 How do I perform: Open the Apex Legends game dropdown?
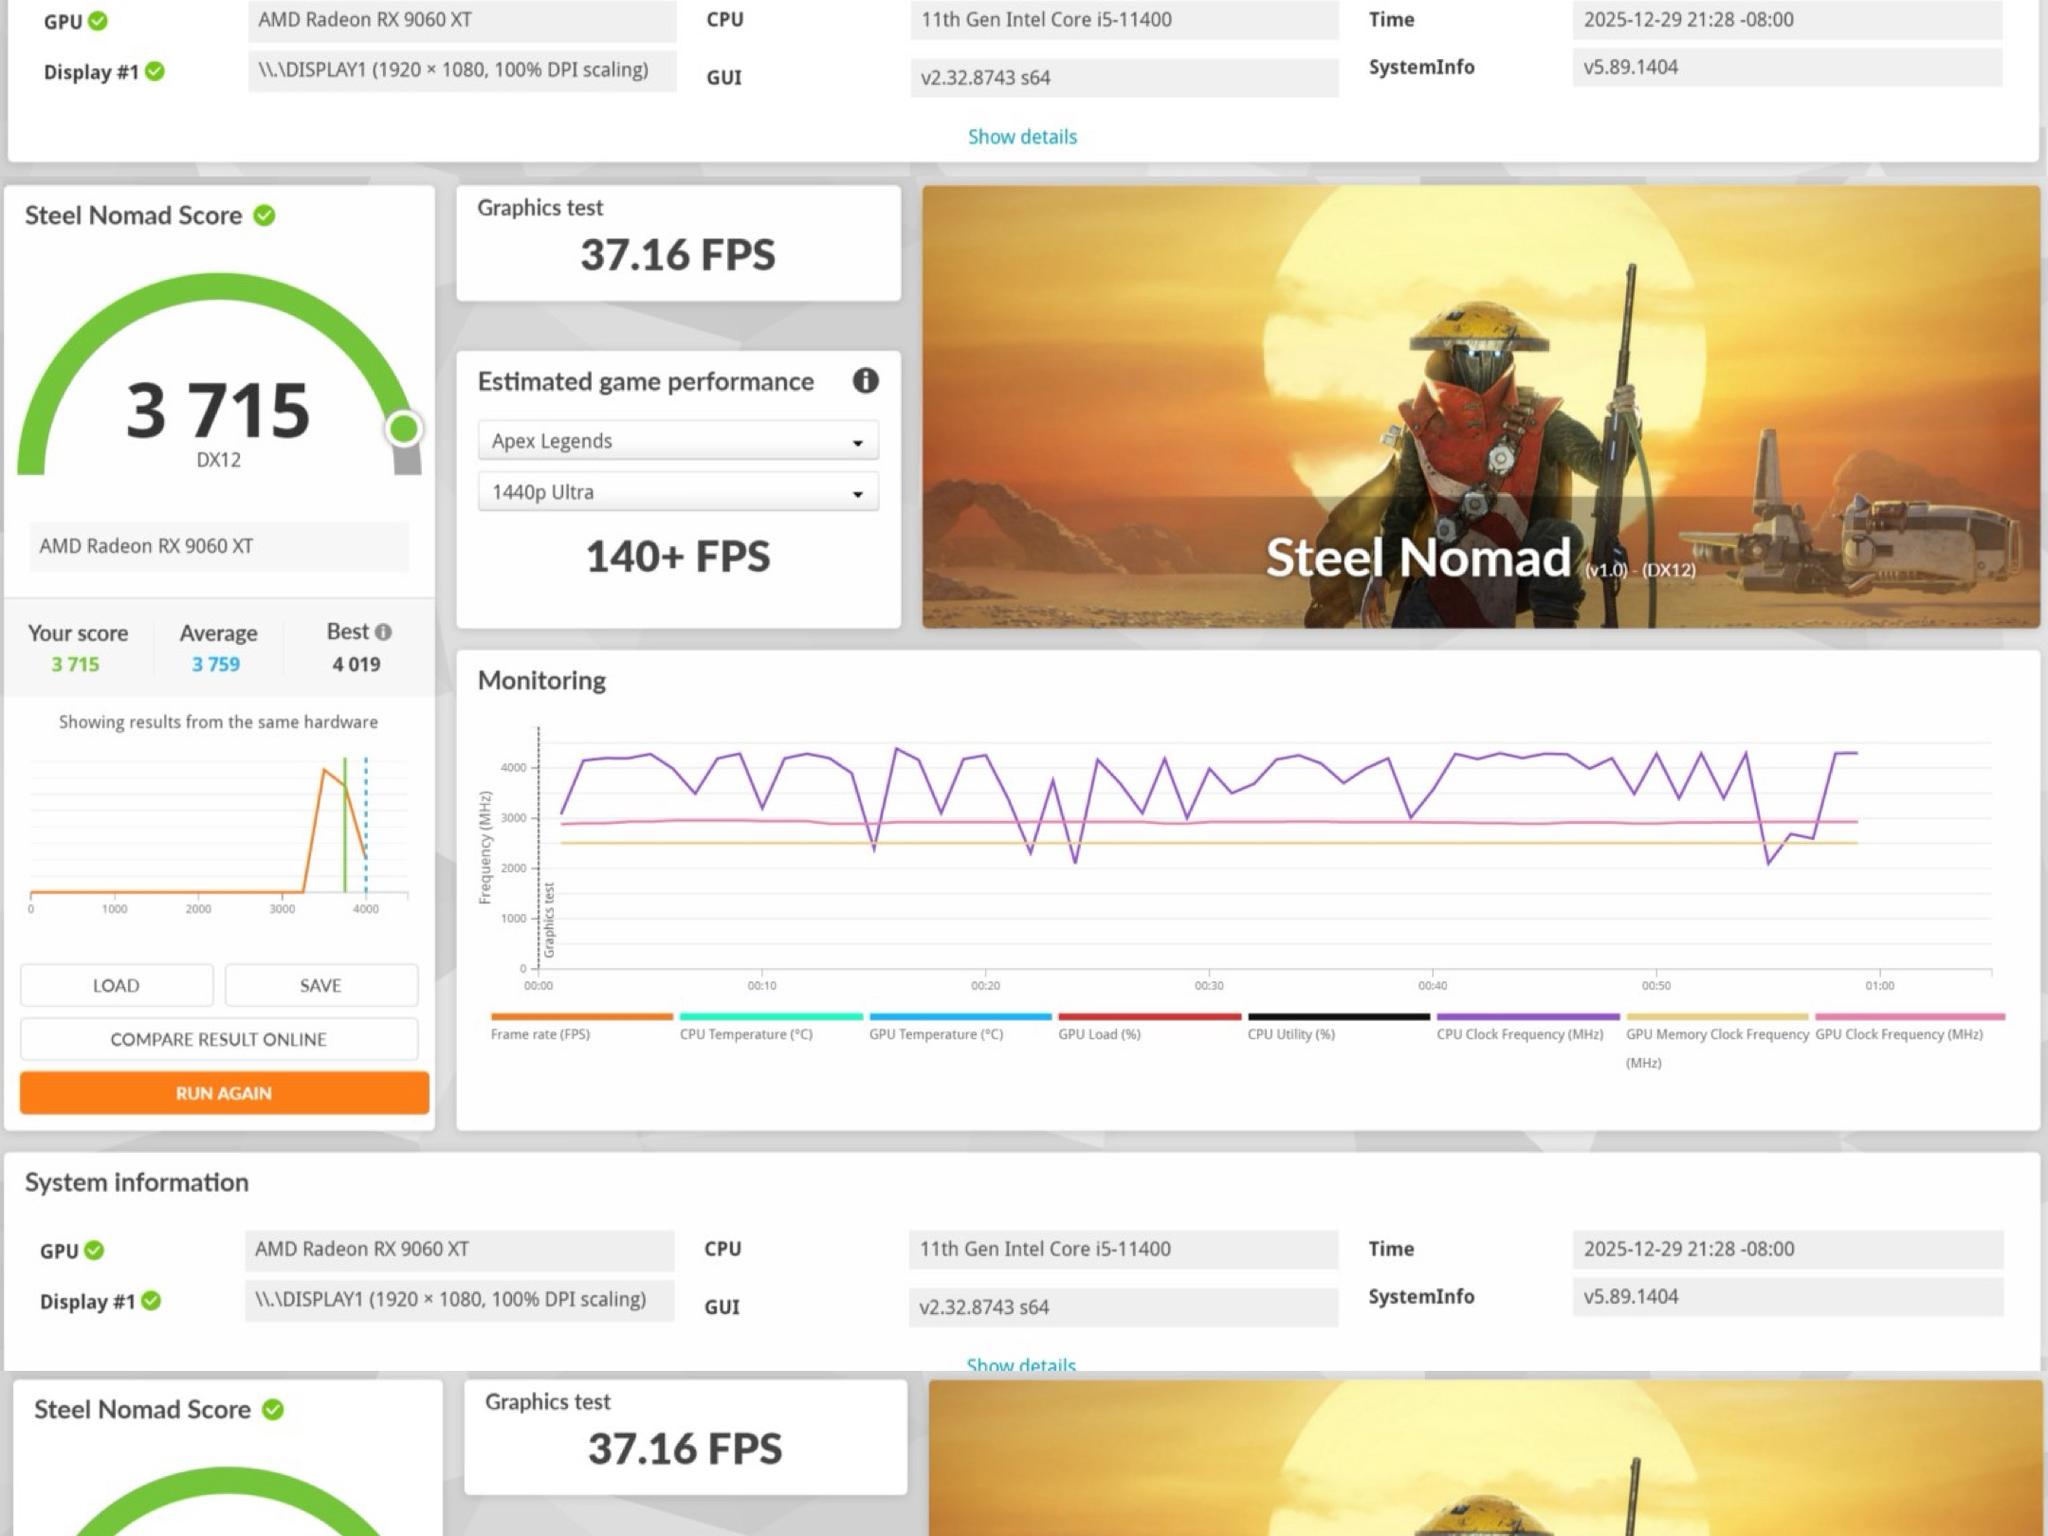pyautogui.click(x=678, y=441)
